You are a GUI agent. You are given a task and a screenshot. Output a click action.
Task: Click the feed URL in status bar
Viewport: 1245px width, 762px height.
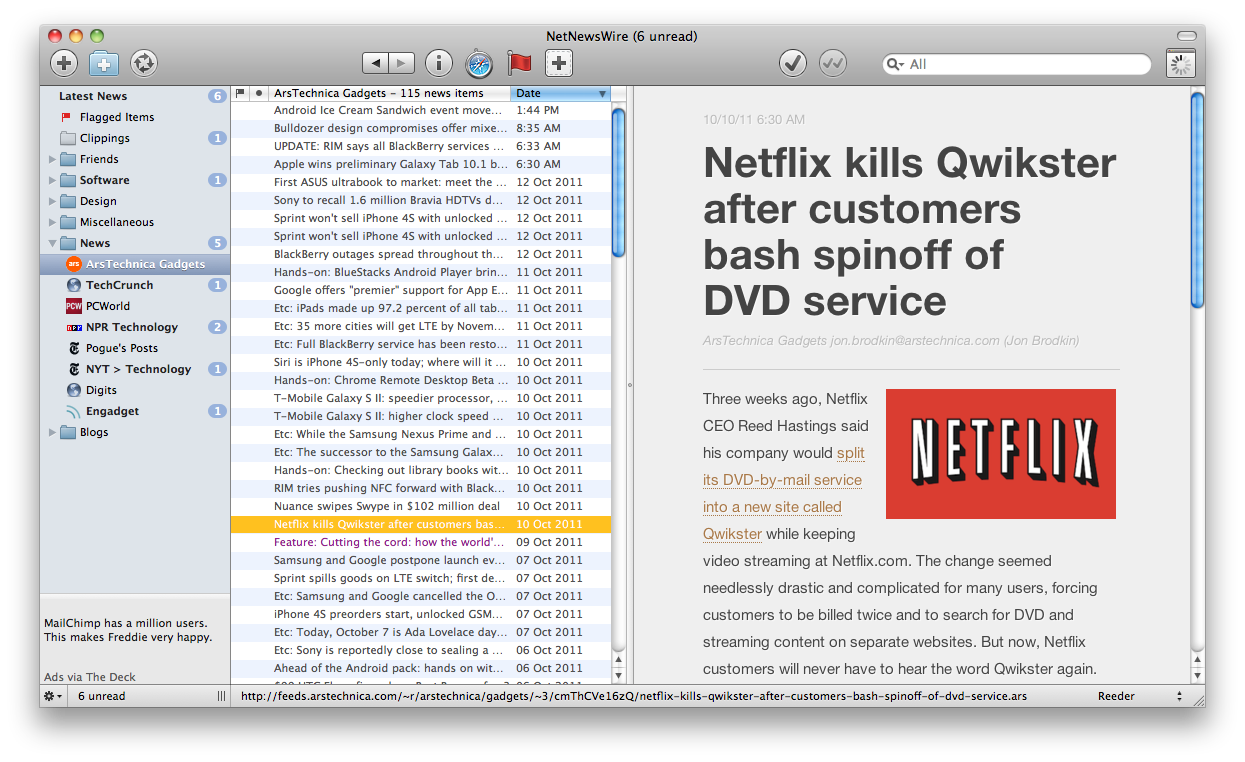tap(634, 696)
